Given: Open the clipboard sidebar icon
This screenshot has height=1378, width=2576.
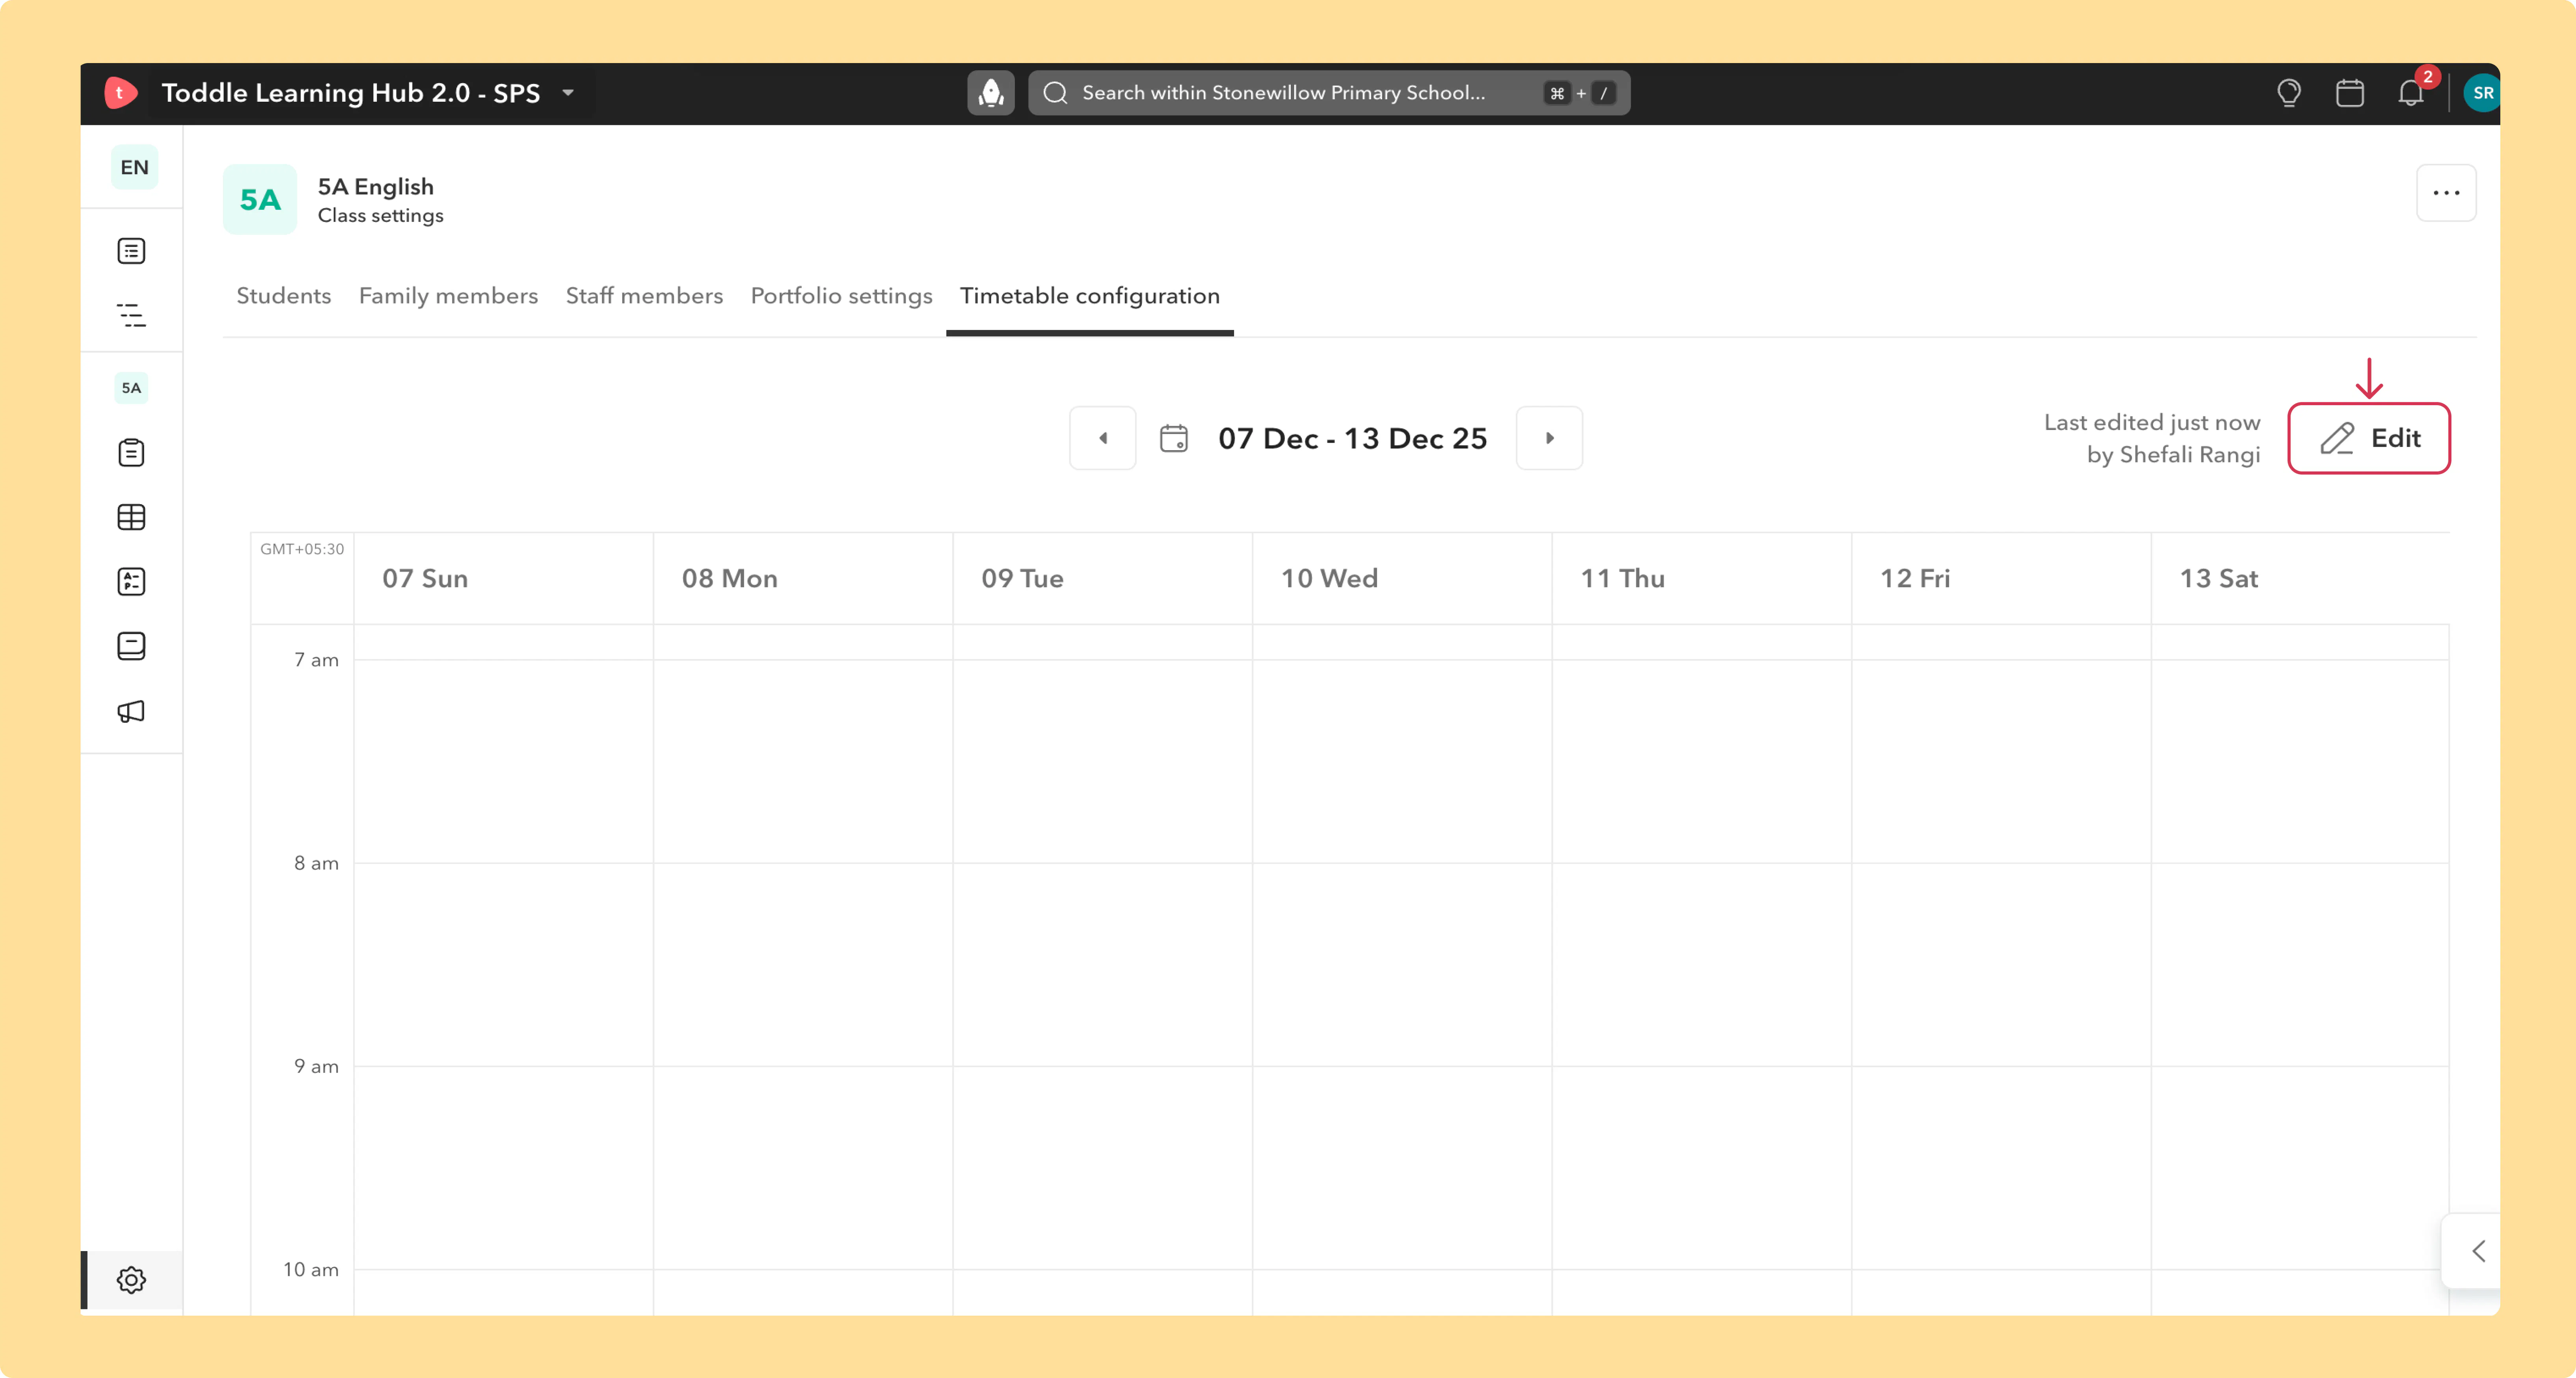Looking at the screenshot, I should 131,453.
